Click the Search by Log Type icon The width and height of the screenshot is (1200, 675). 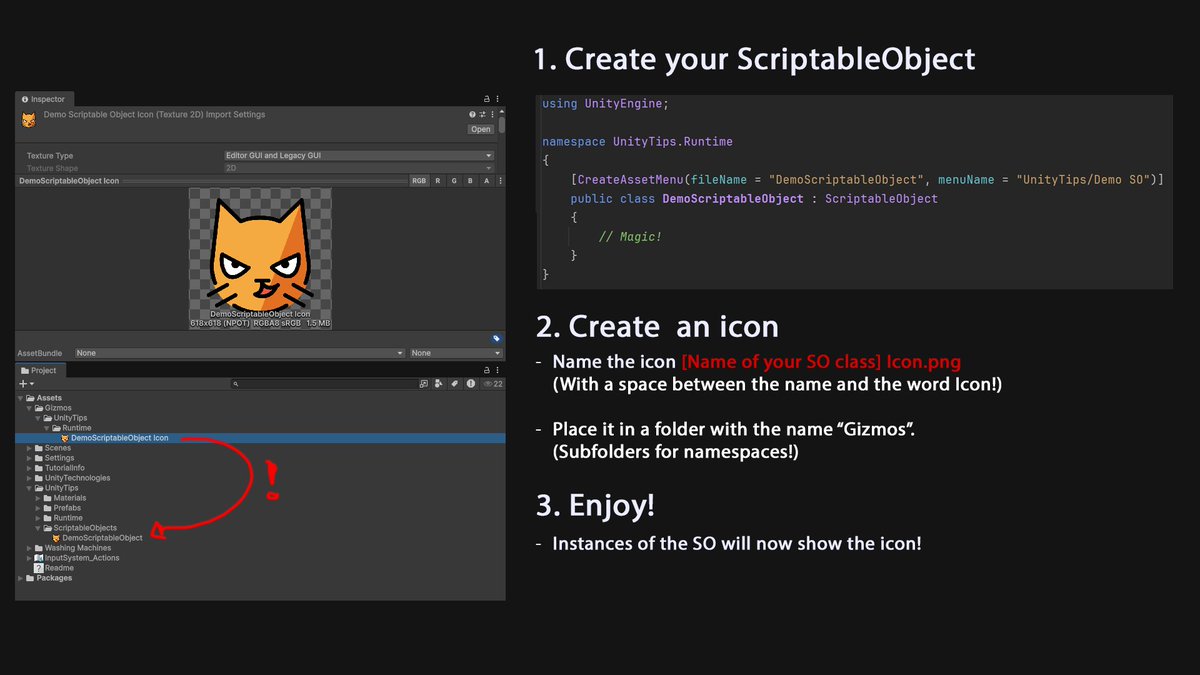click(469, 383)
